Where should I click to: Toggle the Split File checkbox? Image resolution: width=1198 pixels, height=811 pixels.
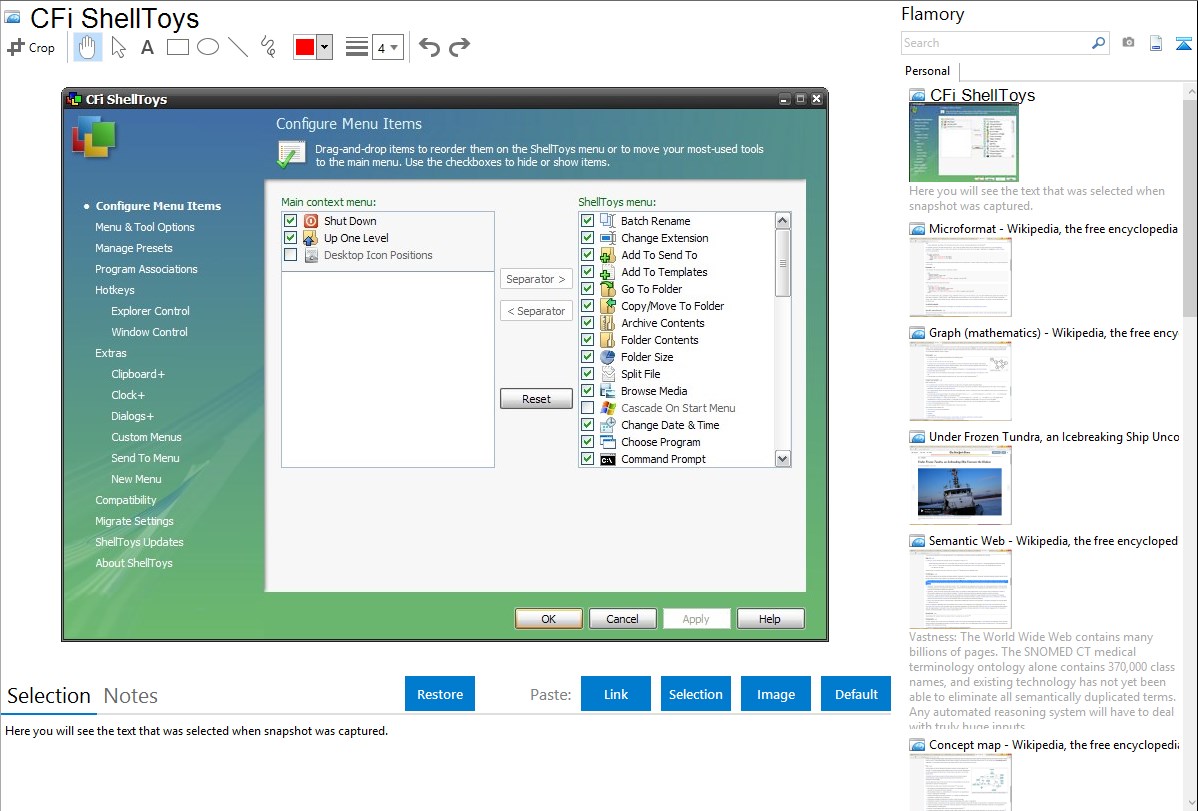588,374
